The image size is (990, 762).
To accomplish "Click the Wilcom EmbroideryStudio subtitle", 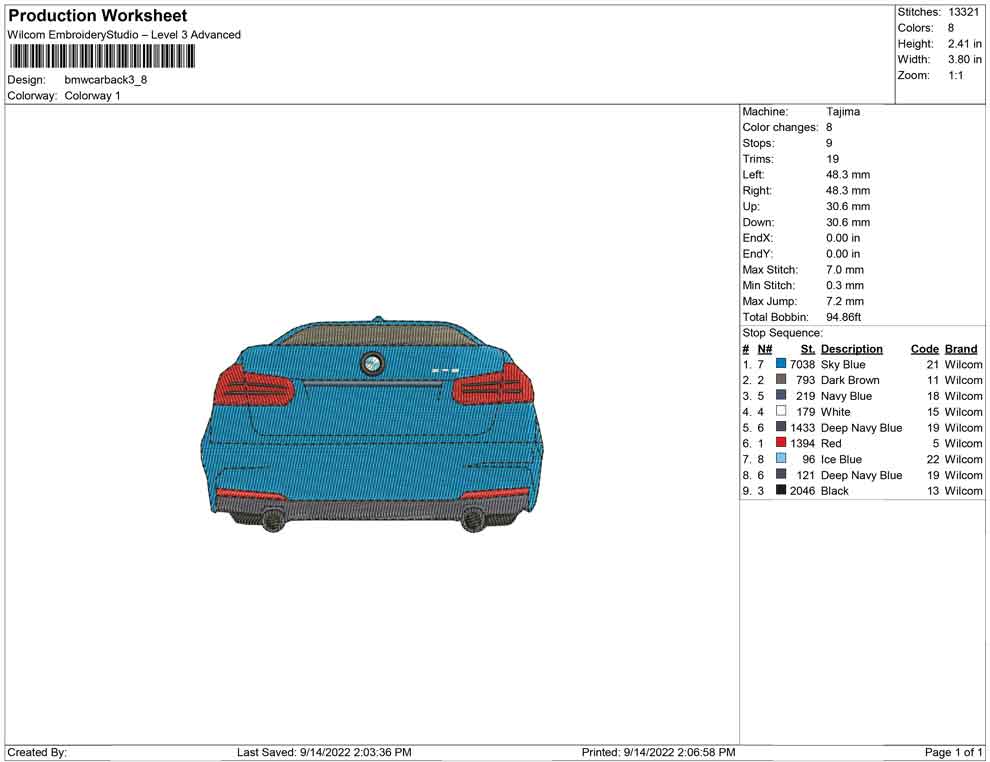I will click(124, 35).
